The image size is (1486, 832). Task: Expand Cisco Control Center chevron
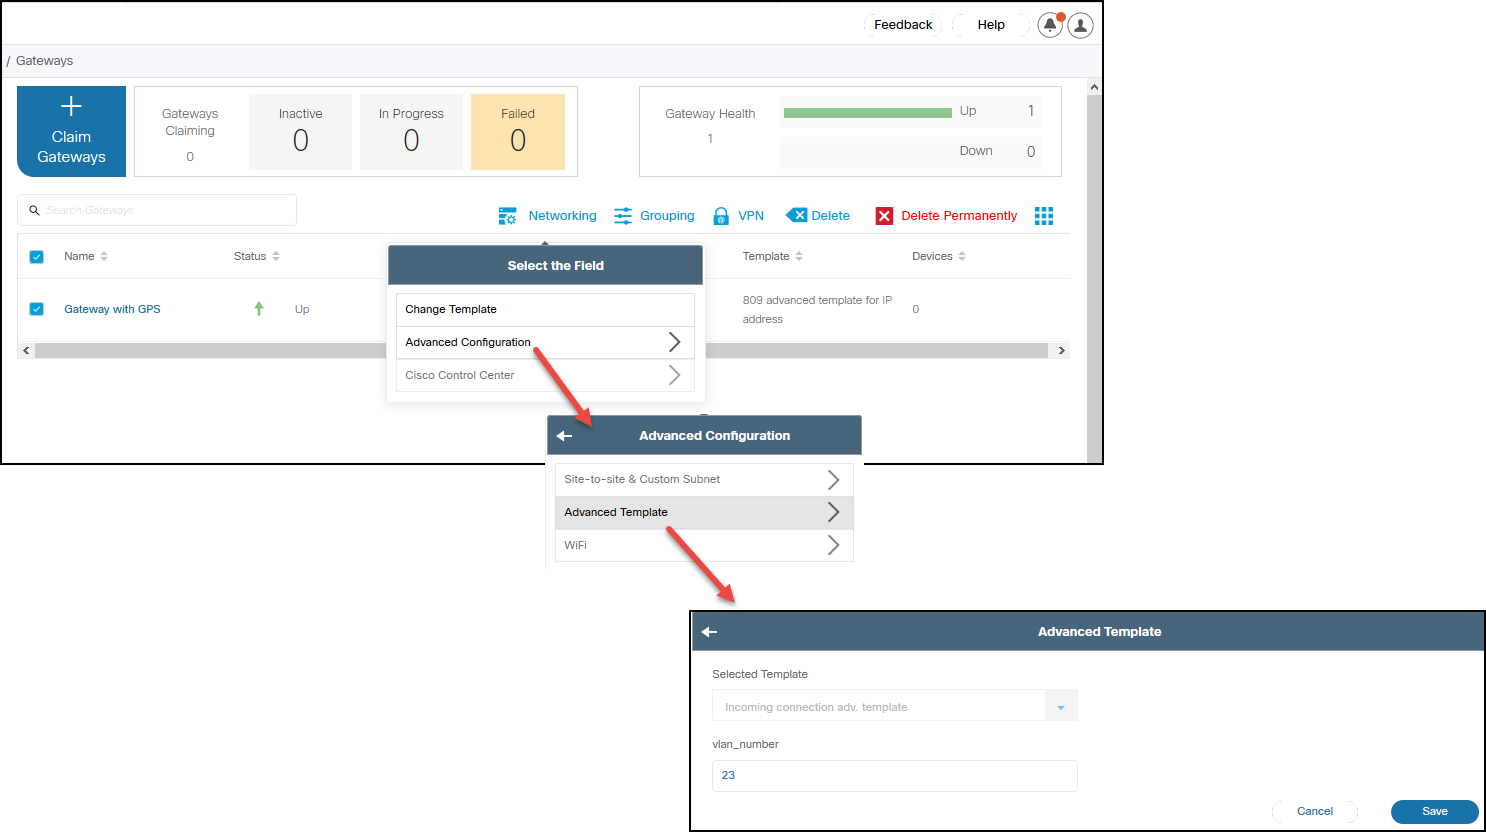674,375
